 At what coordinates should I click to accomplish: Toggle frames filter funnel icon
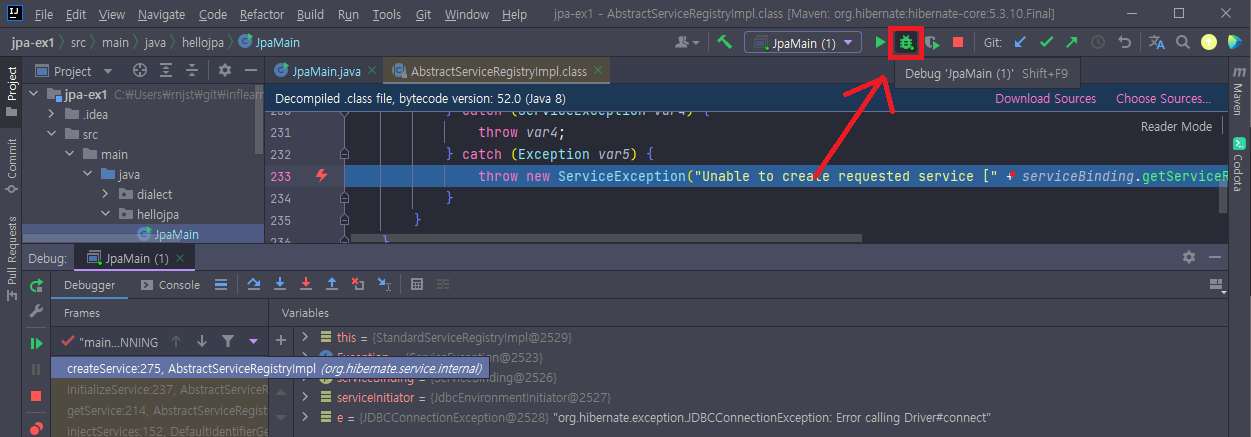click(228, 341)
